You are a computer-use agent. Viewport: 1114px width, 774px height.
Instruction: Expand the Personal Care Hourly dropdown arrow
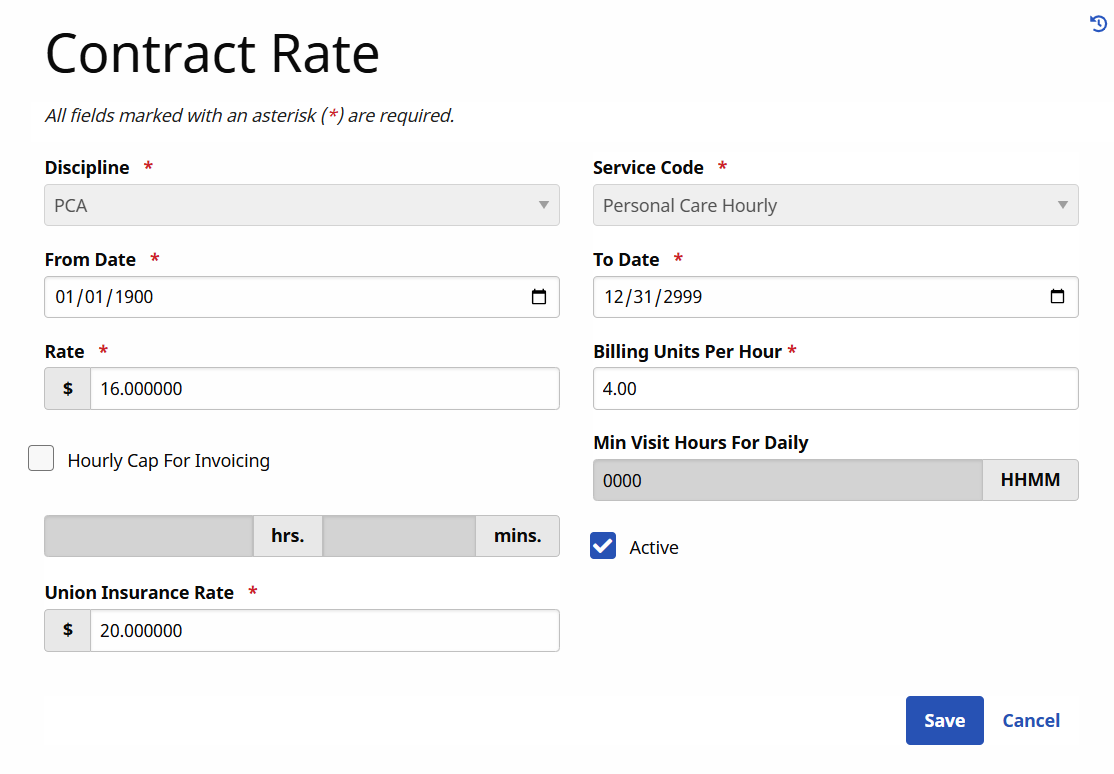coord(1062,205)
